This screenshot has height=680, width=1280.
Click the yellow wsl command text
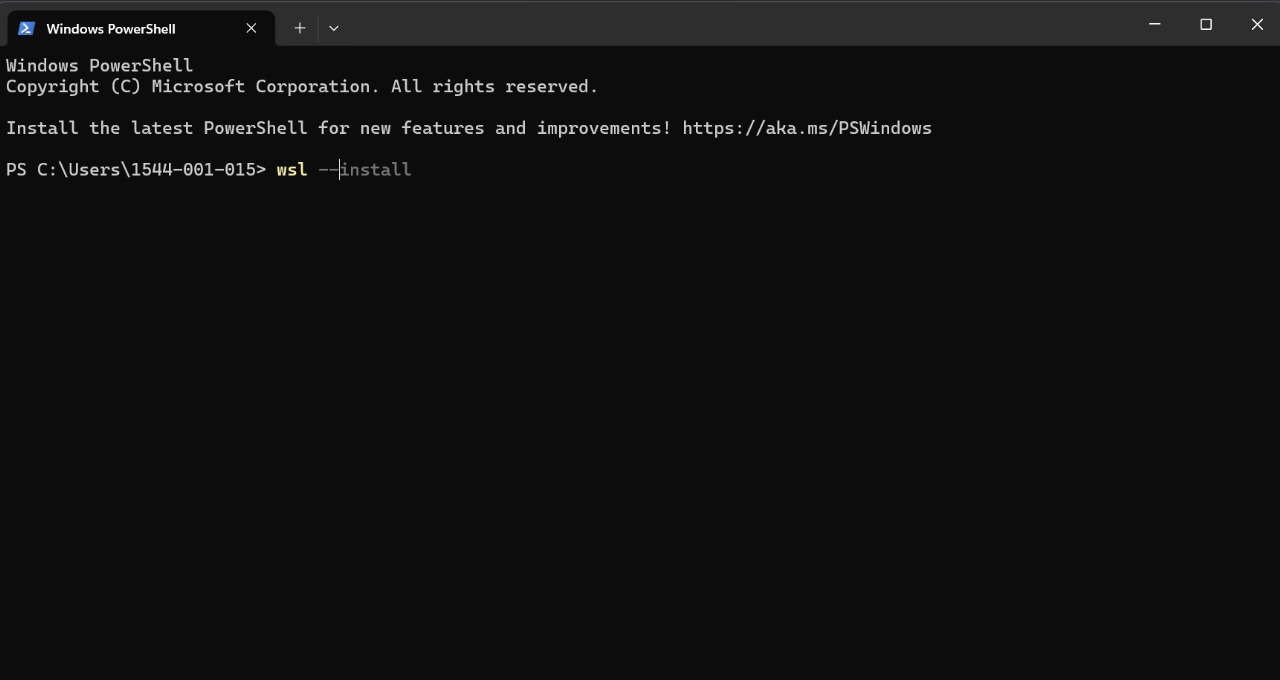292,169
